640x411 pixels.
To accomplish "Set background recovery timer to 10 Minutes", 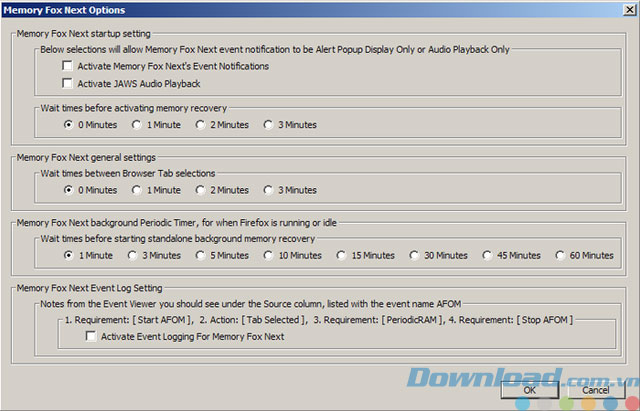I will pos(268,255).
